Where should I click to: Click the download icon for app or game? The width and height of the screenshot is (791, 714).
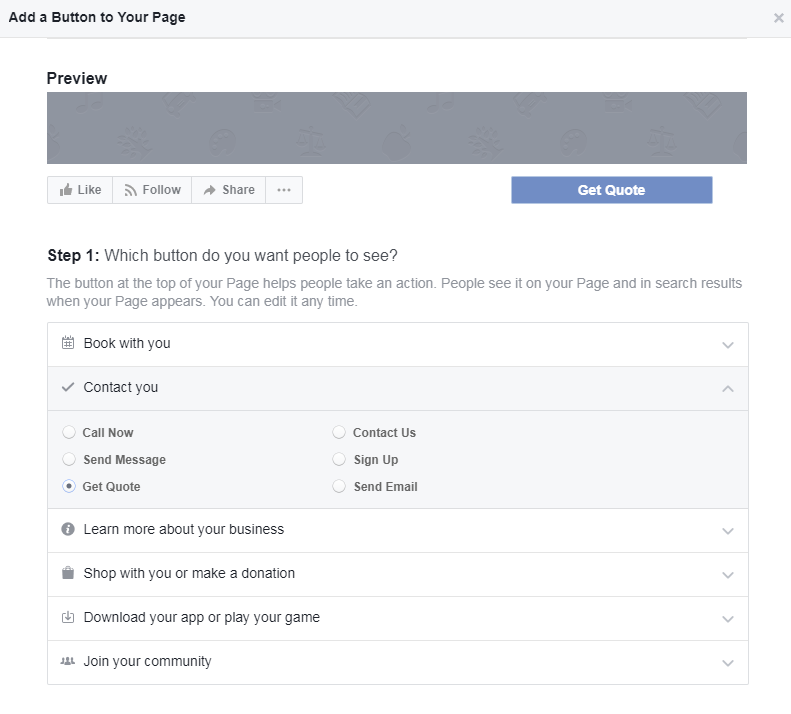68,617
